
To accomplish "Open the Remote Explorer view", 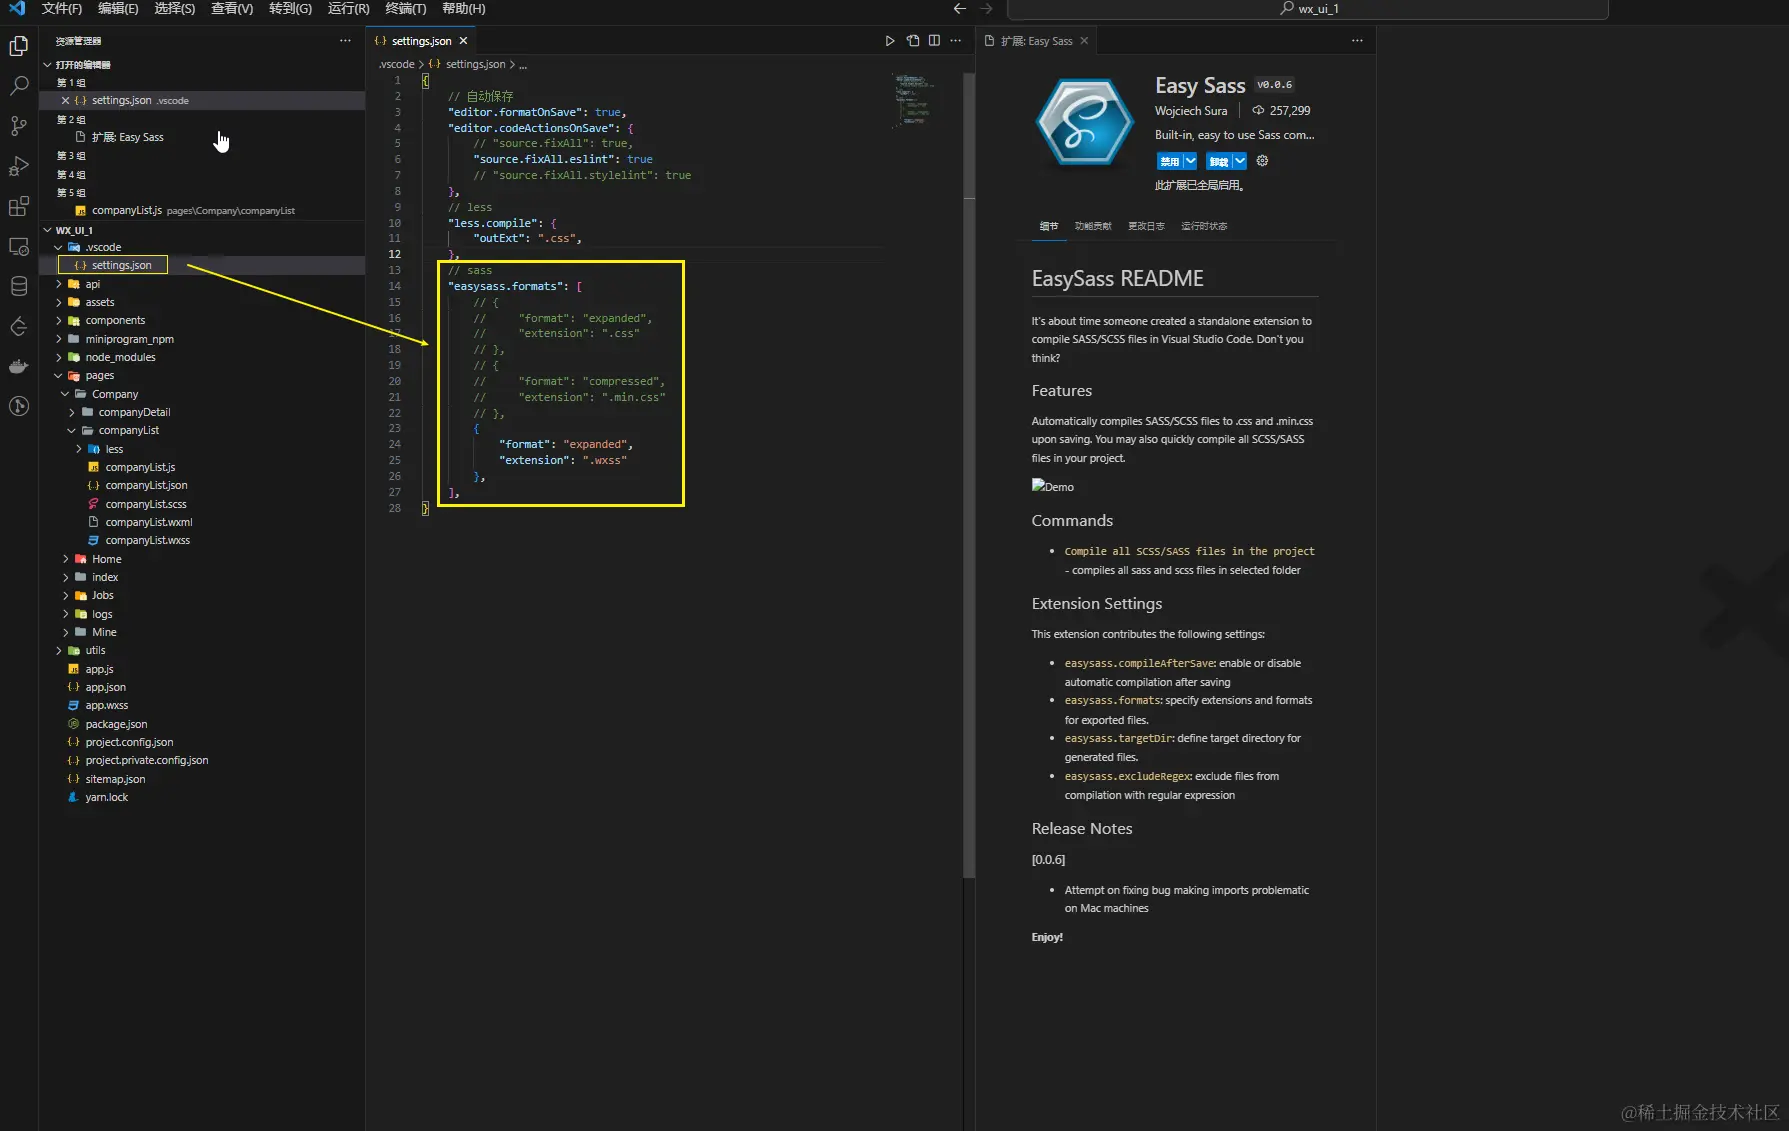I will 19,246.
